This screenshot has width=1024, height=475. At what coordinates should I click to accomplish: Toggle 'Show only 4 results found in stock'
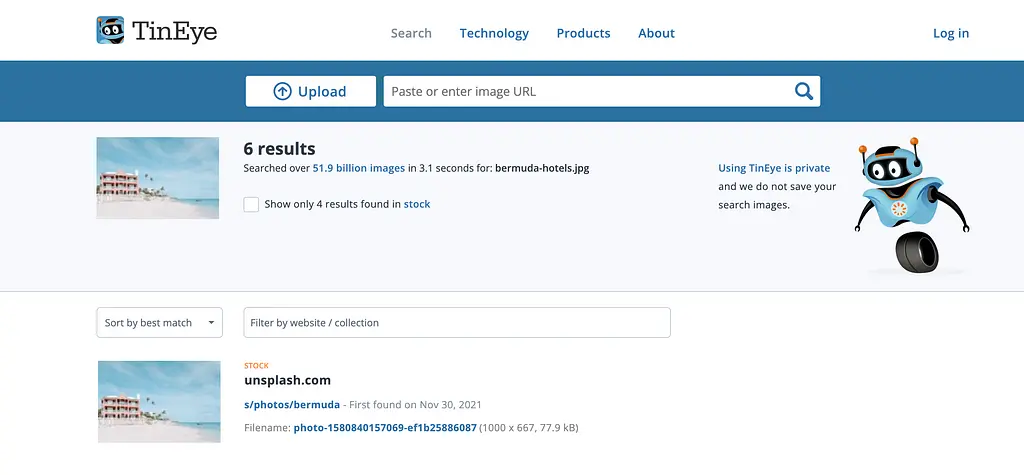click(251, 204)
